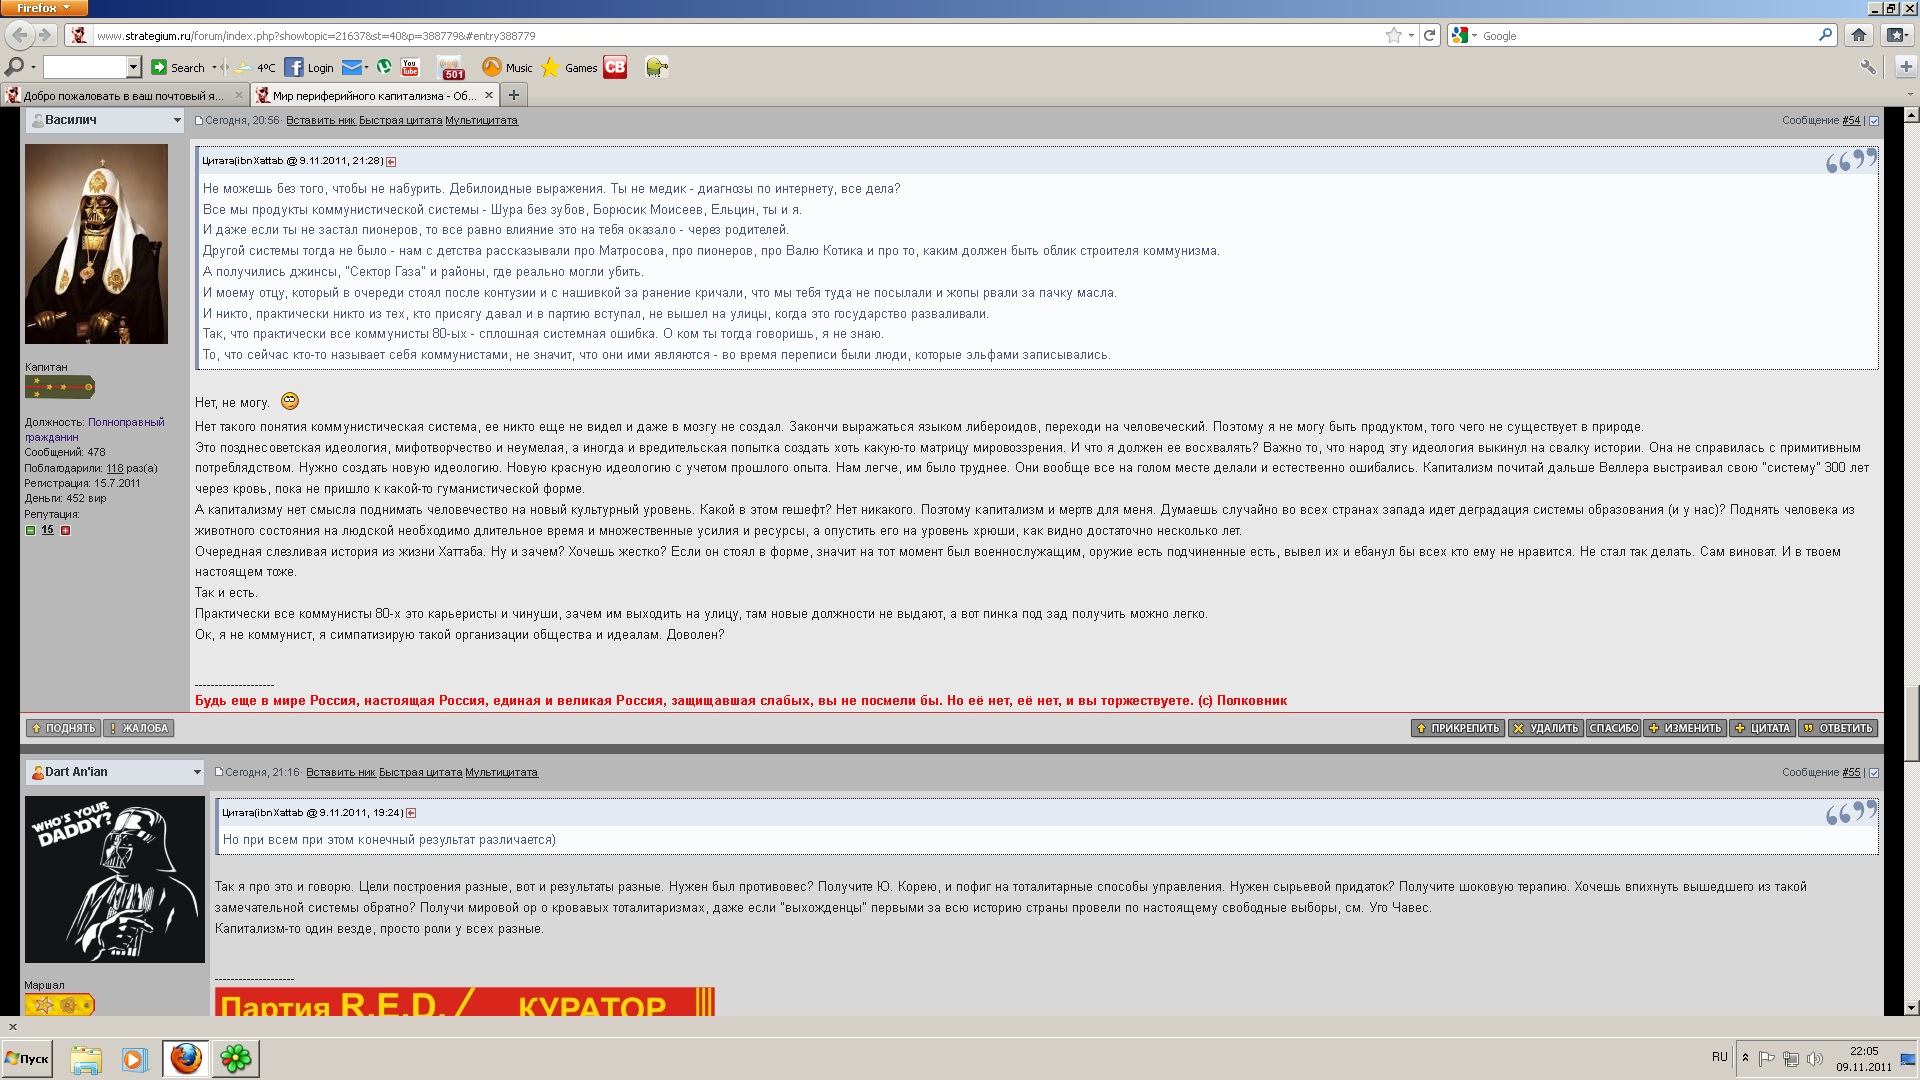Image resolution: width=1920 pixels, height=1080 pixels.
Task: Open the toolbar magnifier dropdown arrow
Action: tap(33, 67)
